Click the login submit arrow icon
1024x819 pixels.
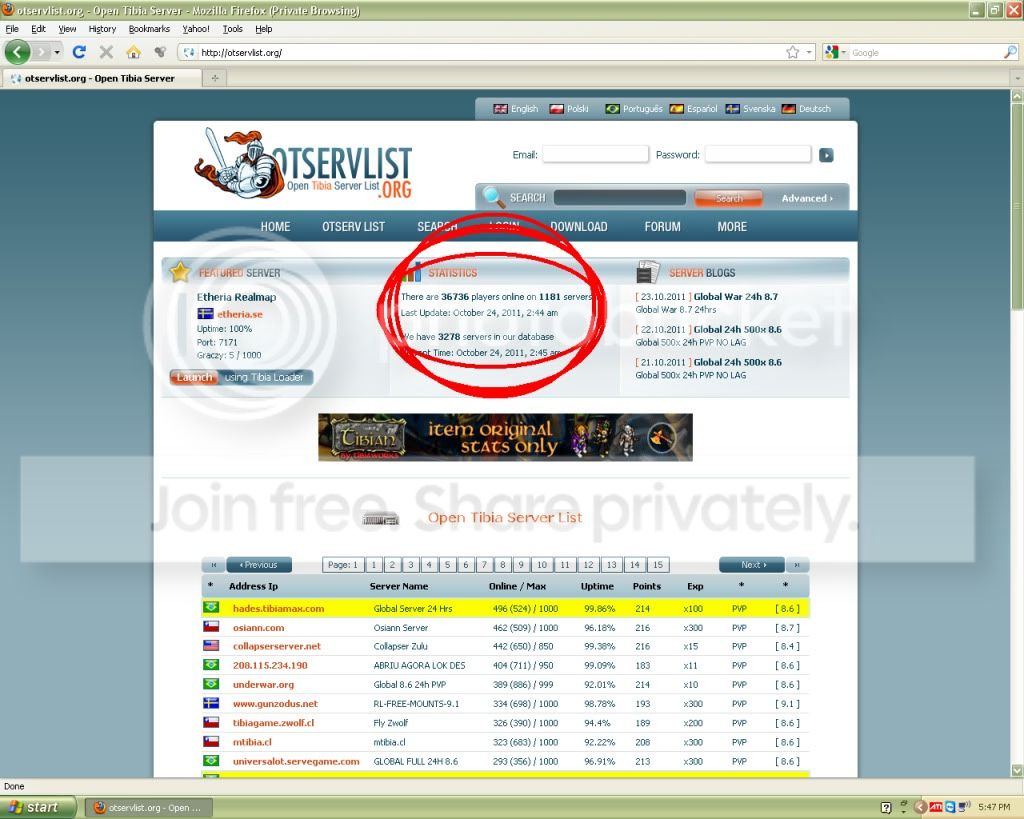(x=826, y=155)
